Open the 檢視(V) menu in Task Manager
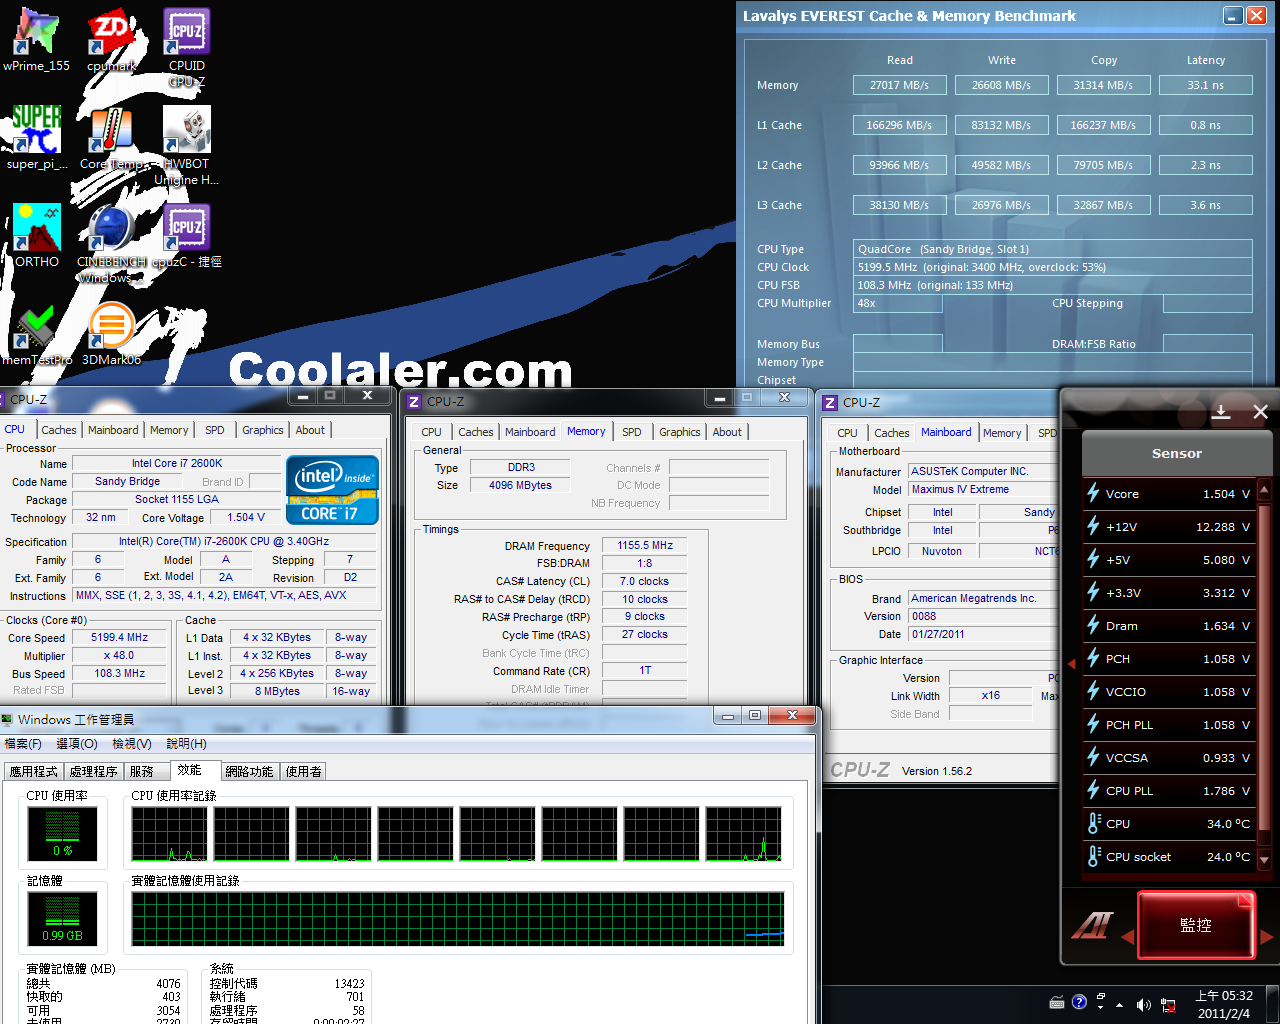 click(132, 744)
